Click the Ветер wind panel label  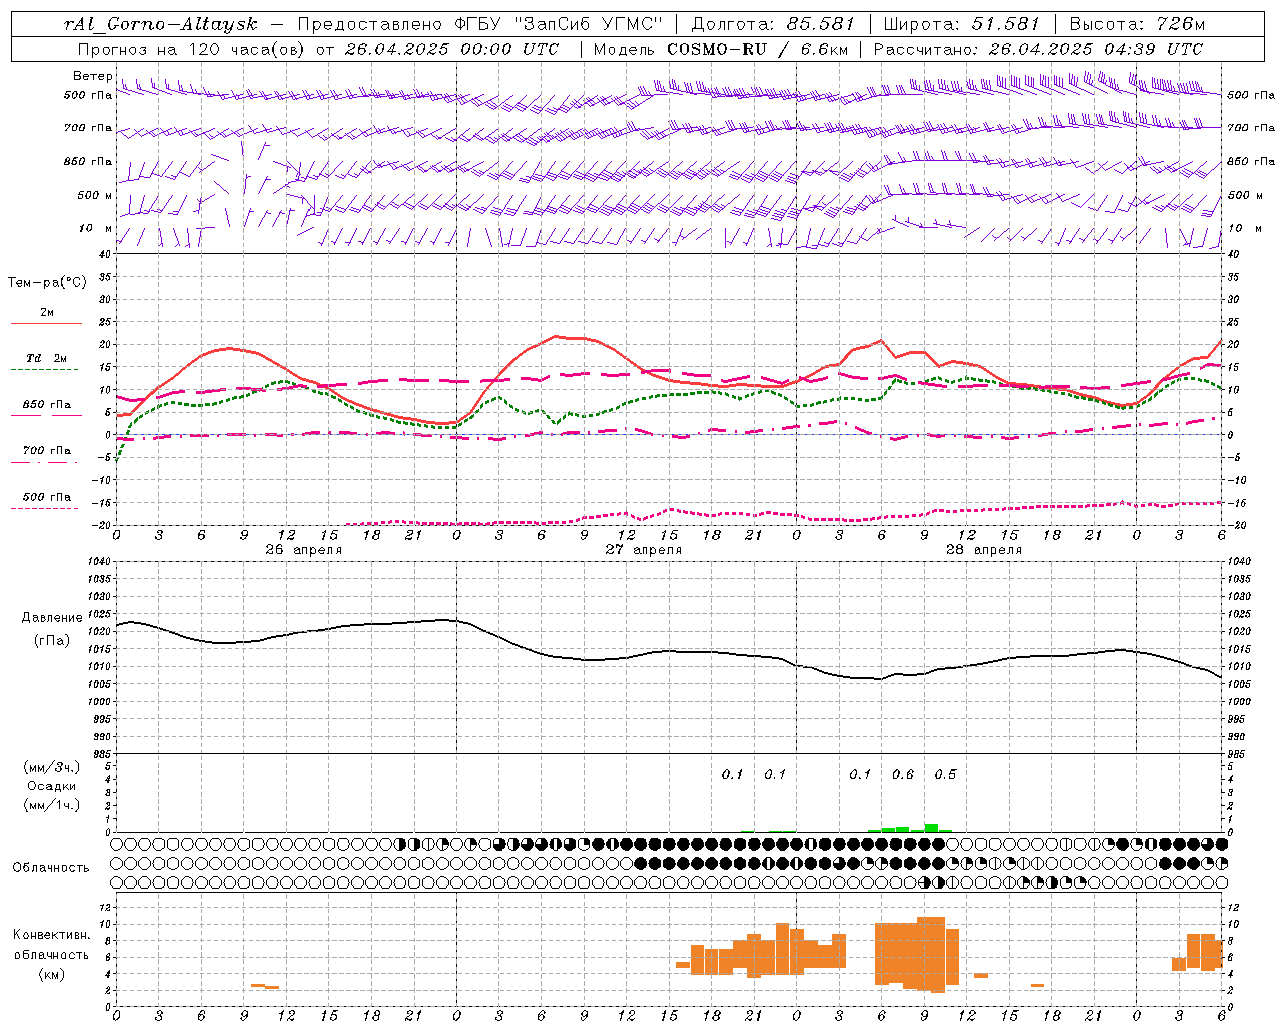(92, 76)
